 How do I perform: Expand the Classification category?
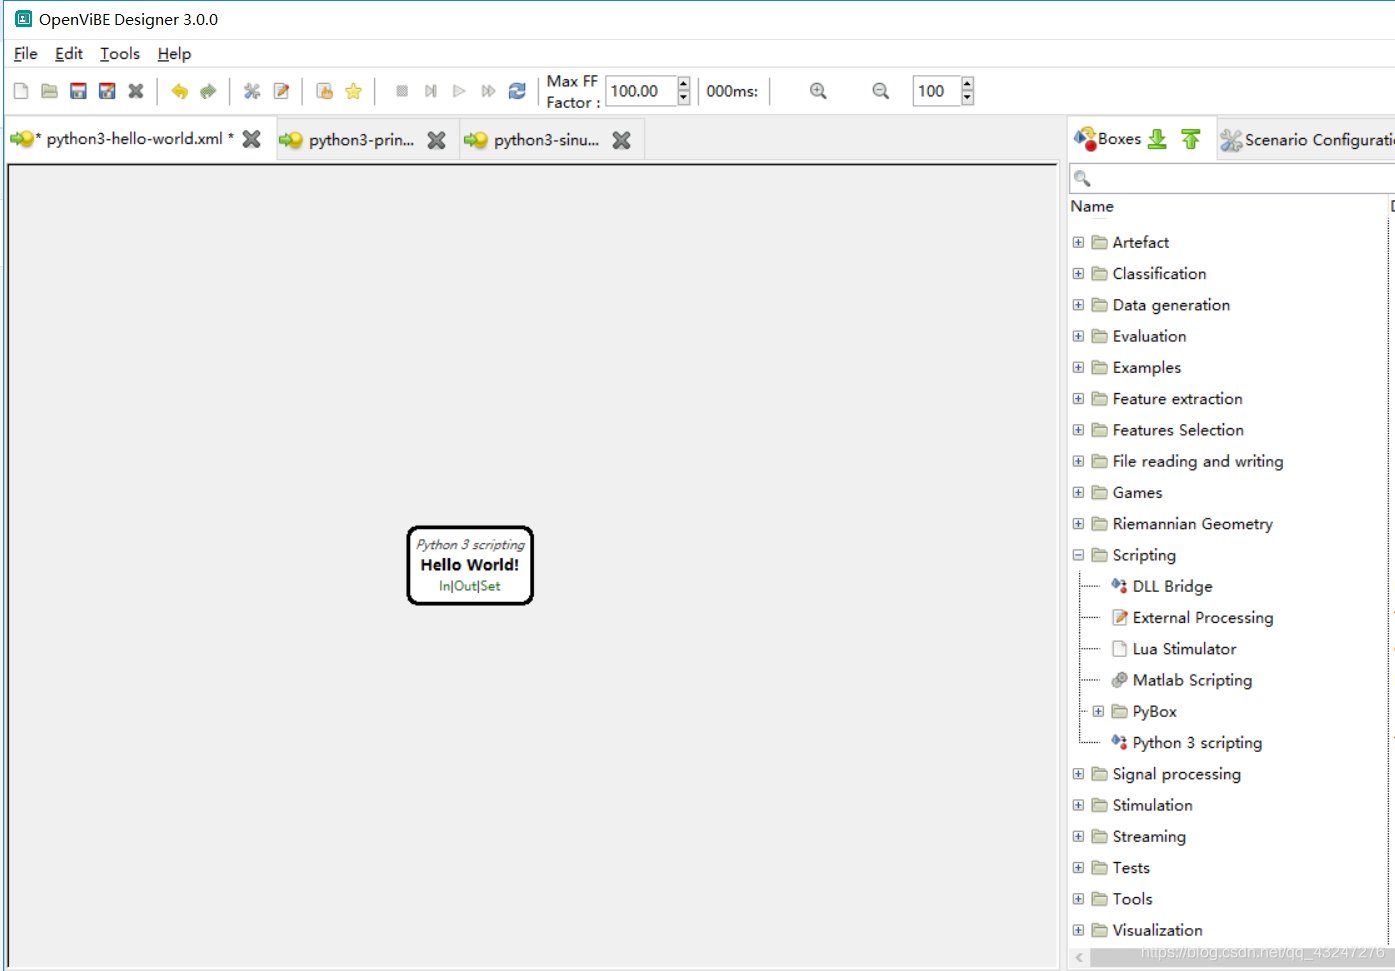click(x=1078, y=273)
